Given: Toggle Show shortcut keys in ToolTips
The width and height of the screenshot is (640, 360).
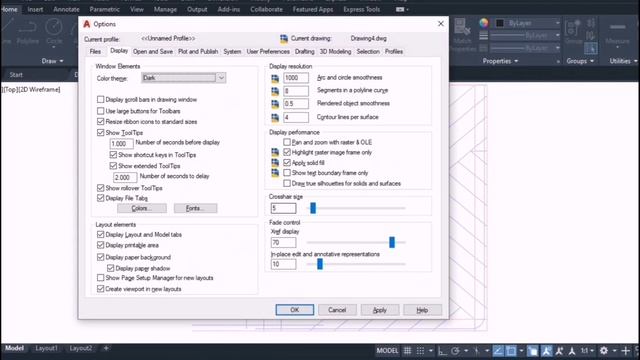Looking at the screenshot, I should point(113,155).
